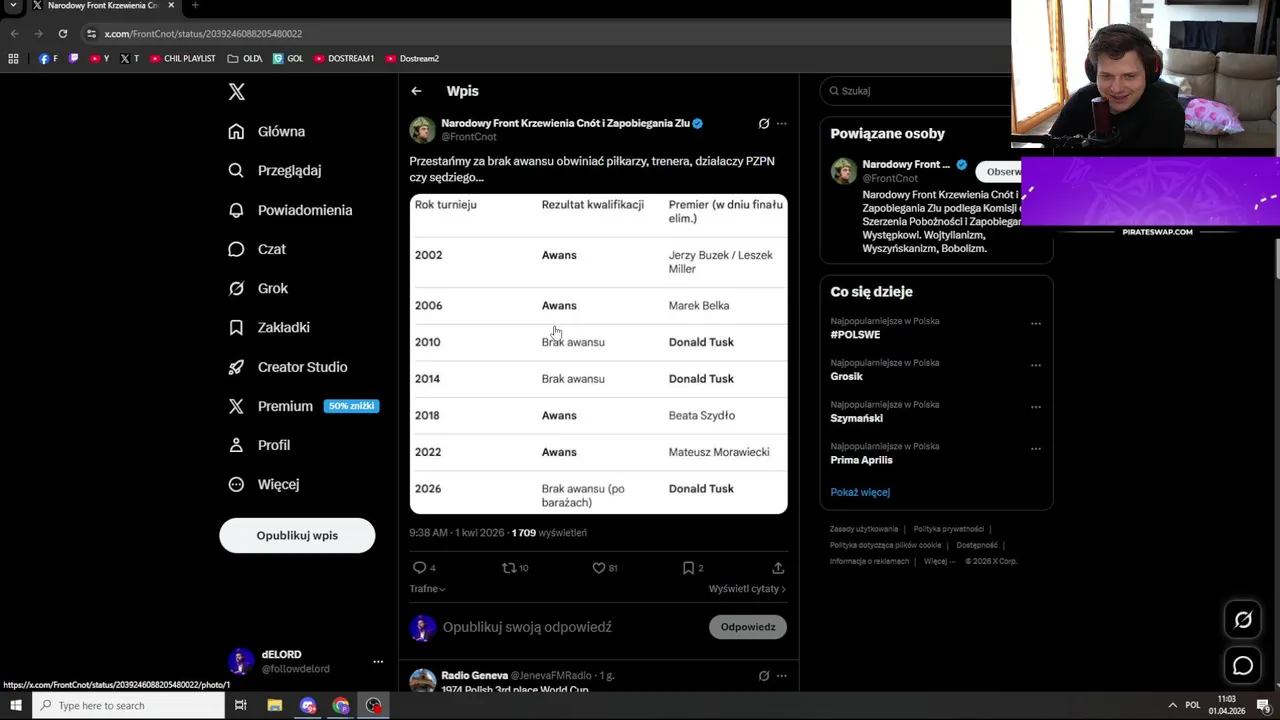Open Wyświetl cytaty link
1280x720 pixels.
(747, 589)
